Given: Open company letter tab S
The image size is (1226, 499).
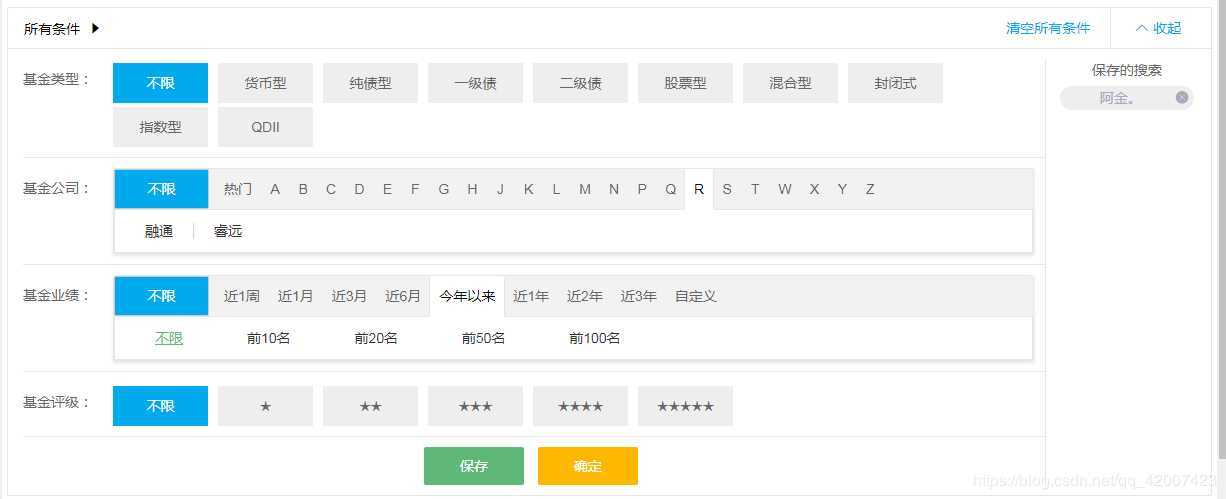Looking at the screenshot, I should (x=727, y=189).
